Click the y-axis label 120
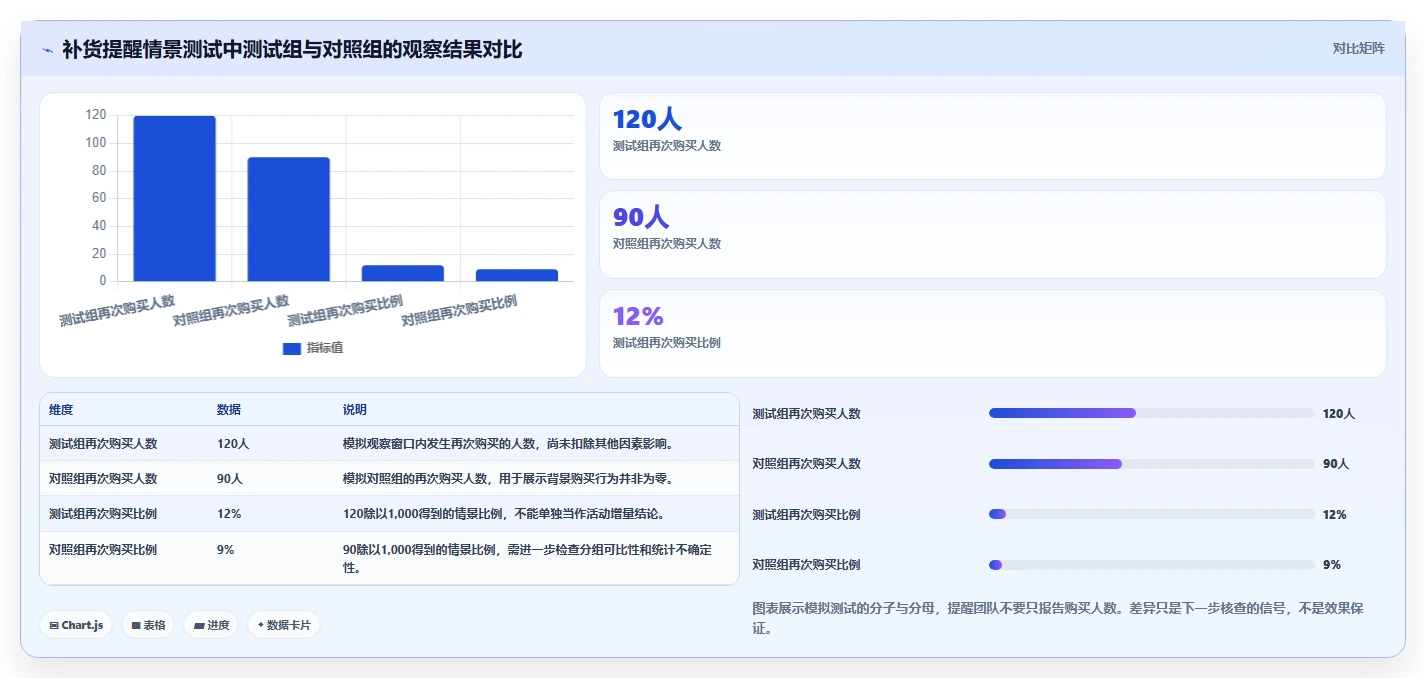This screenshot has height=678, width=1426. point(96,115)
